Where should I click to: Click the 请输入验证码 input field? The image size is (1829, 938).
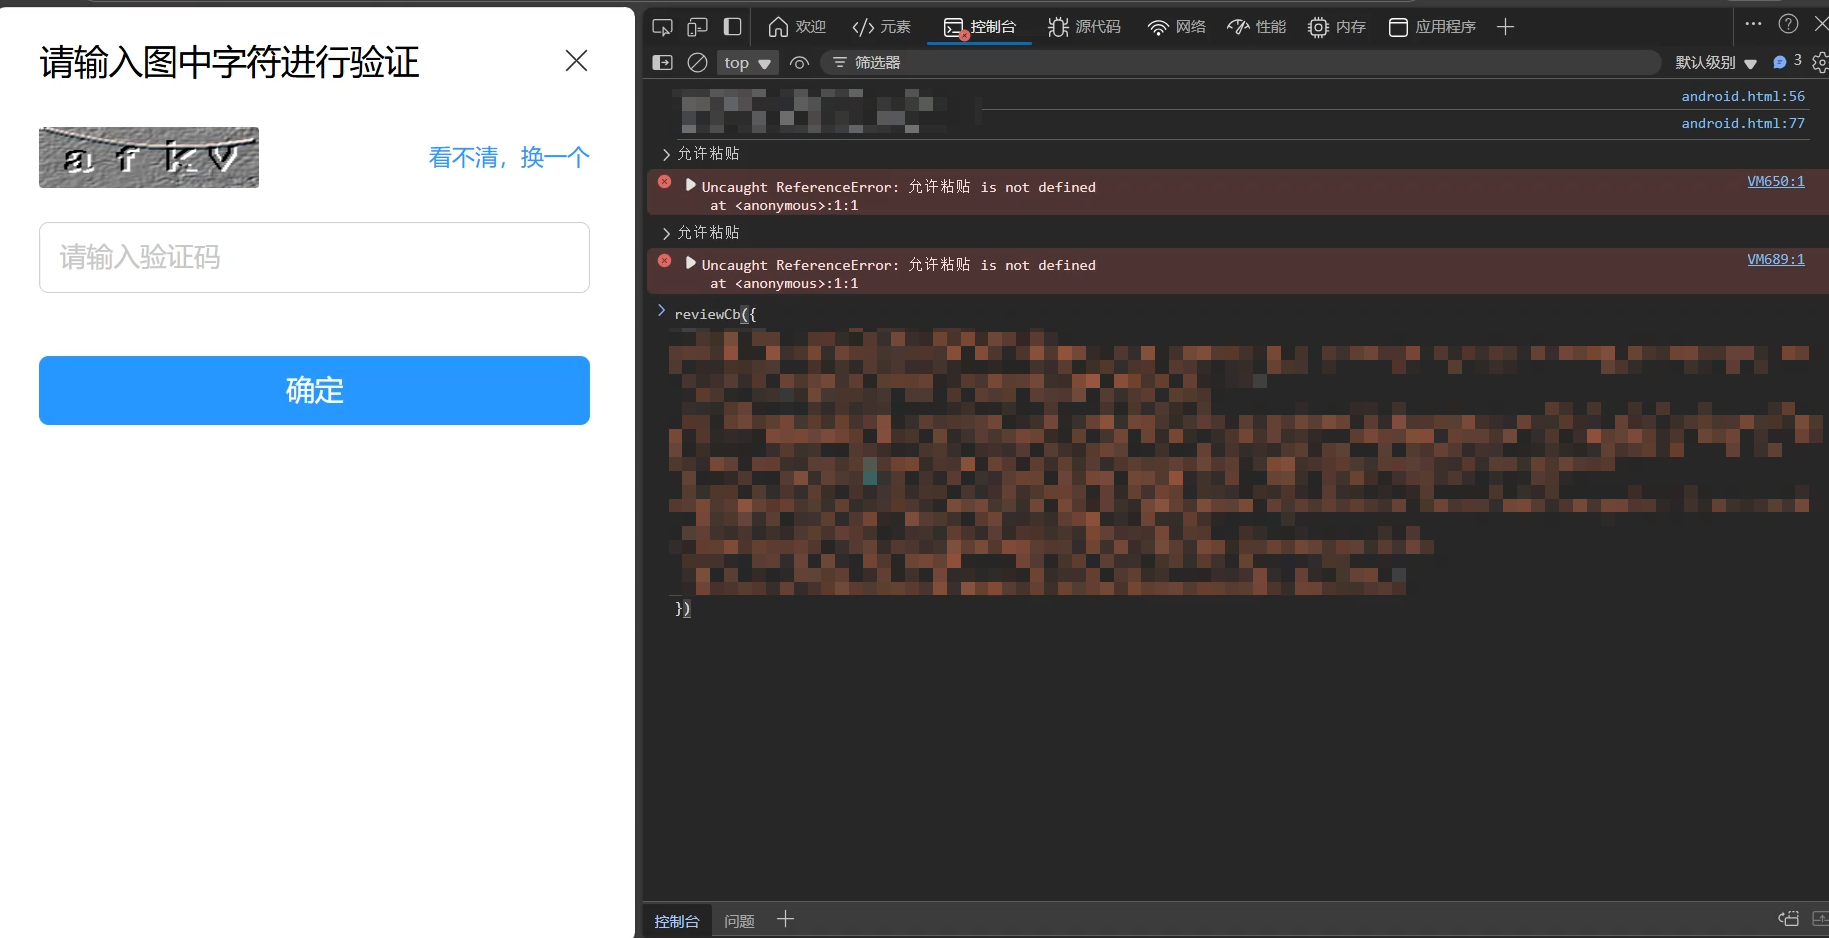(314, 258)
